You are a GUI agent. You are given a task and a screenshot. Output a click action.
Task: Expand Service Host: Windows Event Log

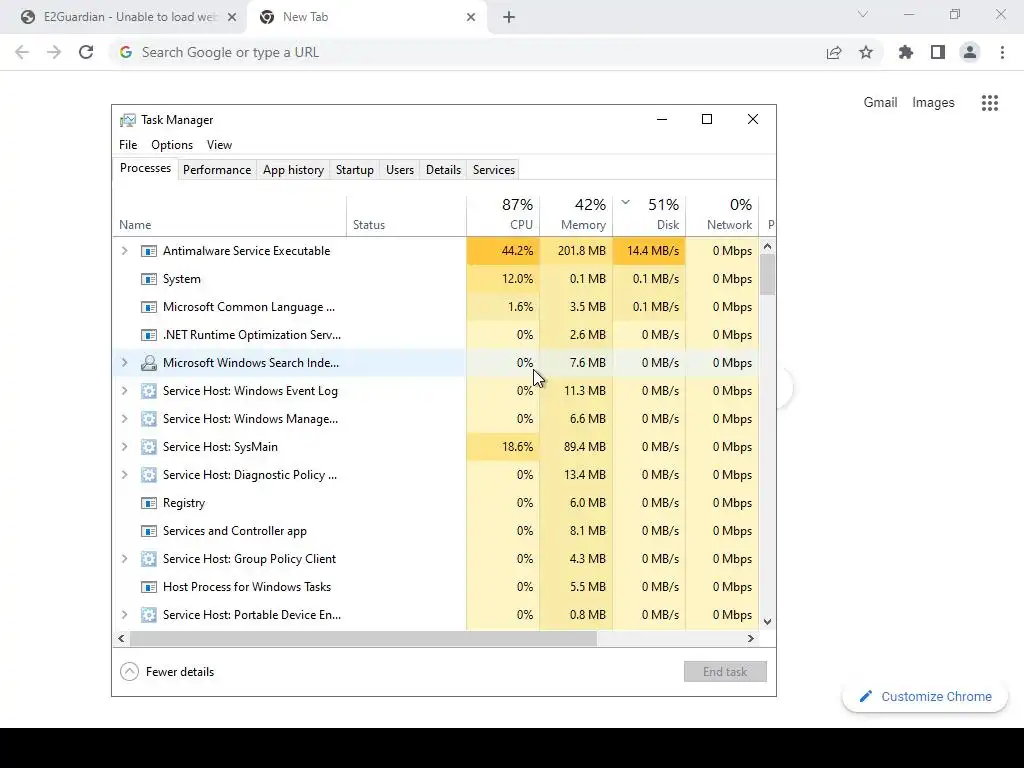point(125,391)
